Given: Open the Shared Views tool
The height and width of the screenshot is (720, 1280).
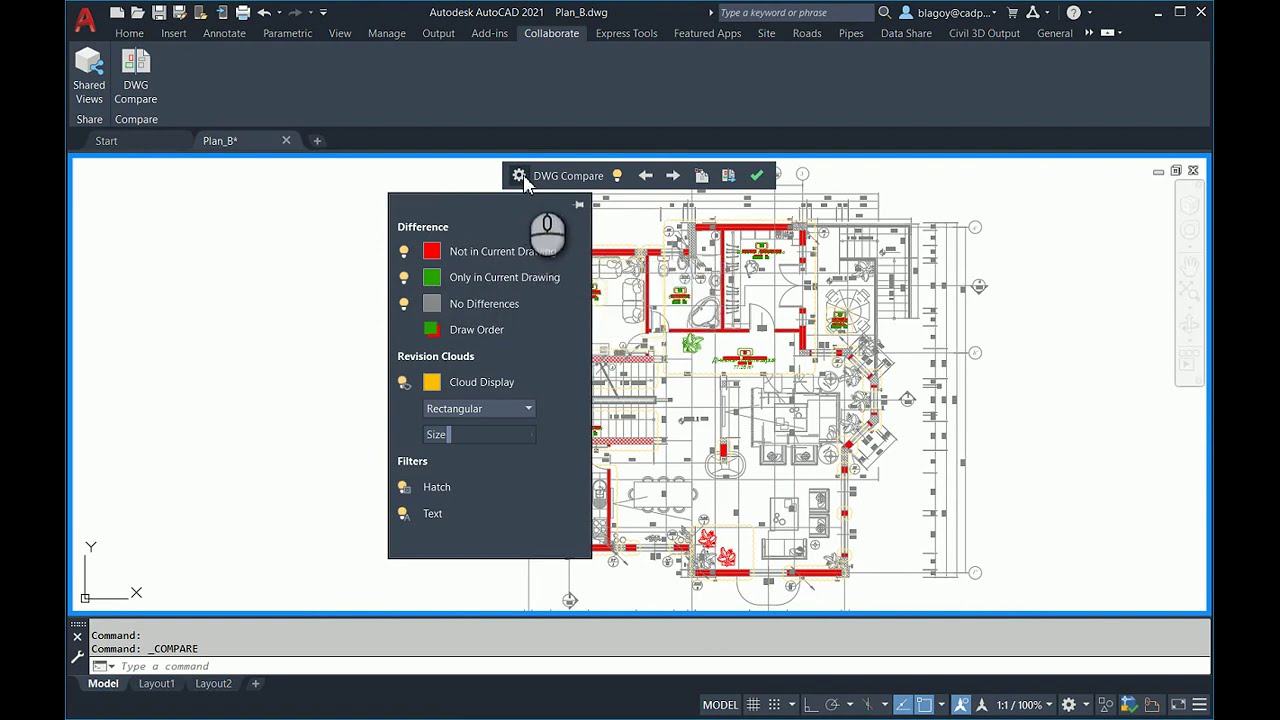Looking at the screenshot, I should point(89,77).
